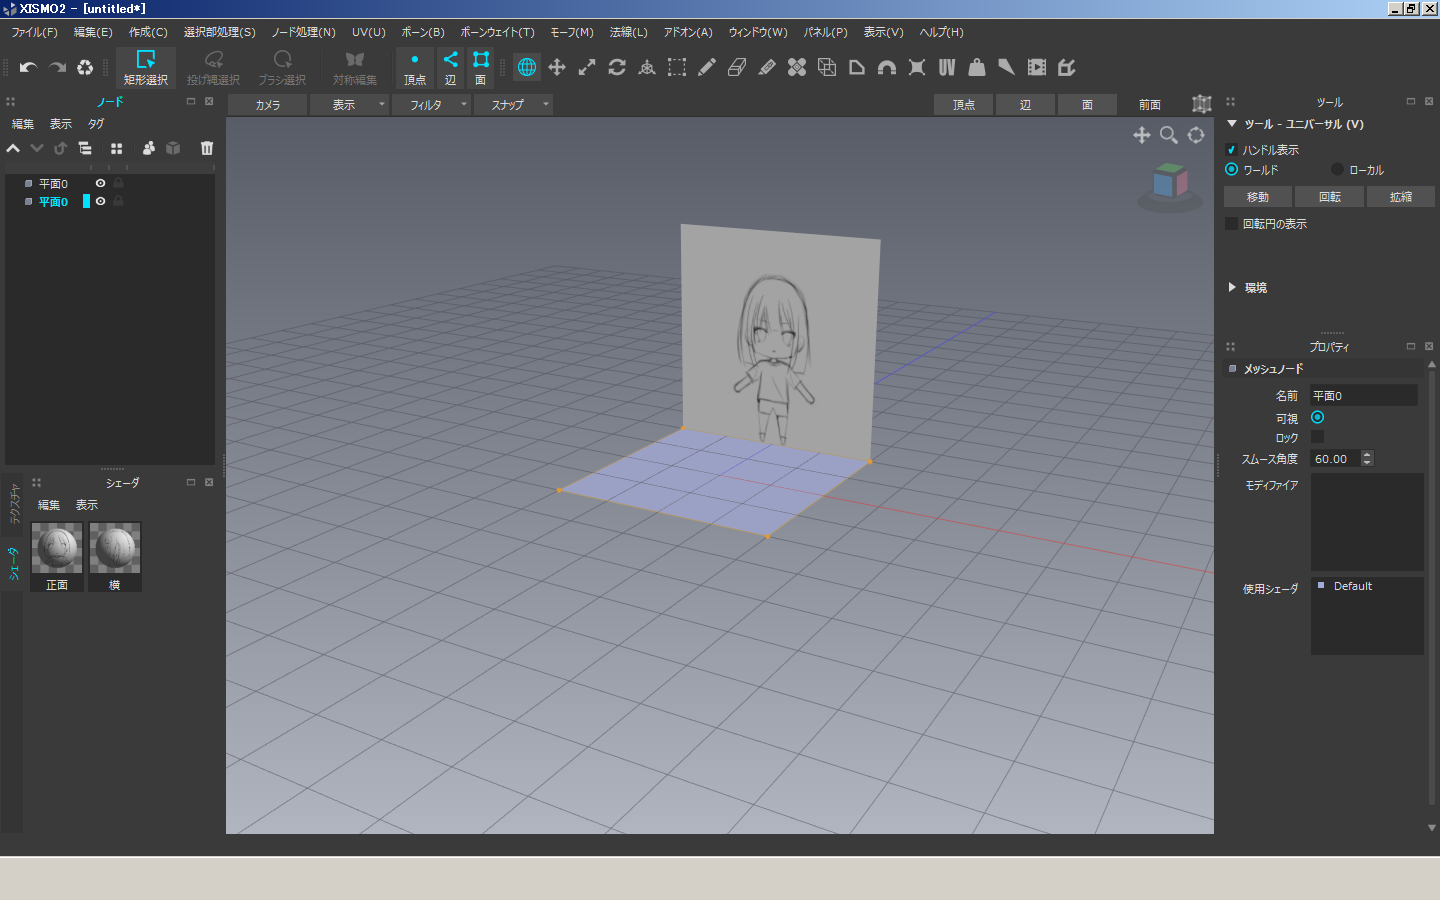This screenshot has height=900, width=1440.
Task: Select the 投げ縄選択 lasso selection tool
Action: [213, 67]
